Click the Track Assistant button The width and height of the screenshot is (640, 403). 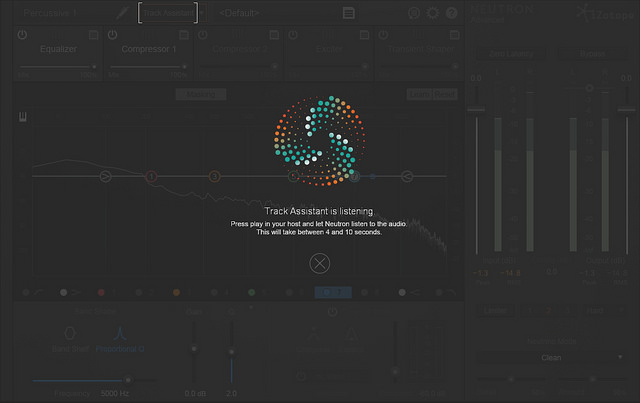168,13
